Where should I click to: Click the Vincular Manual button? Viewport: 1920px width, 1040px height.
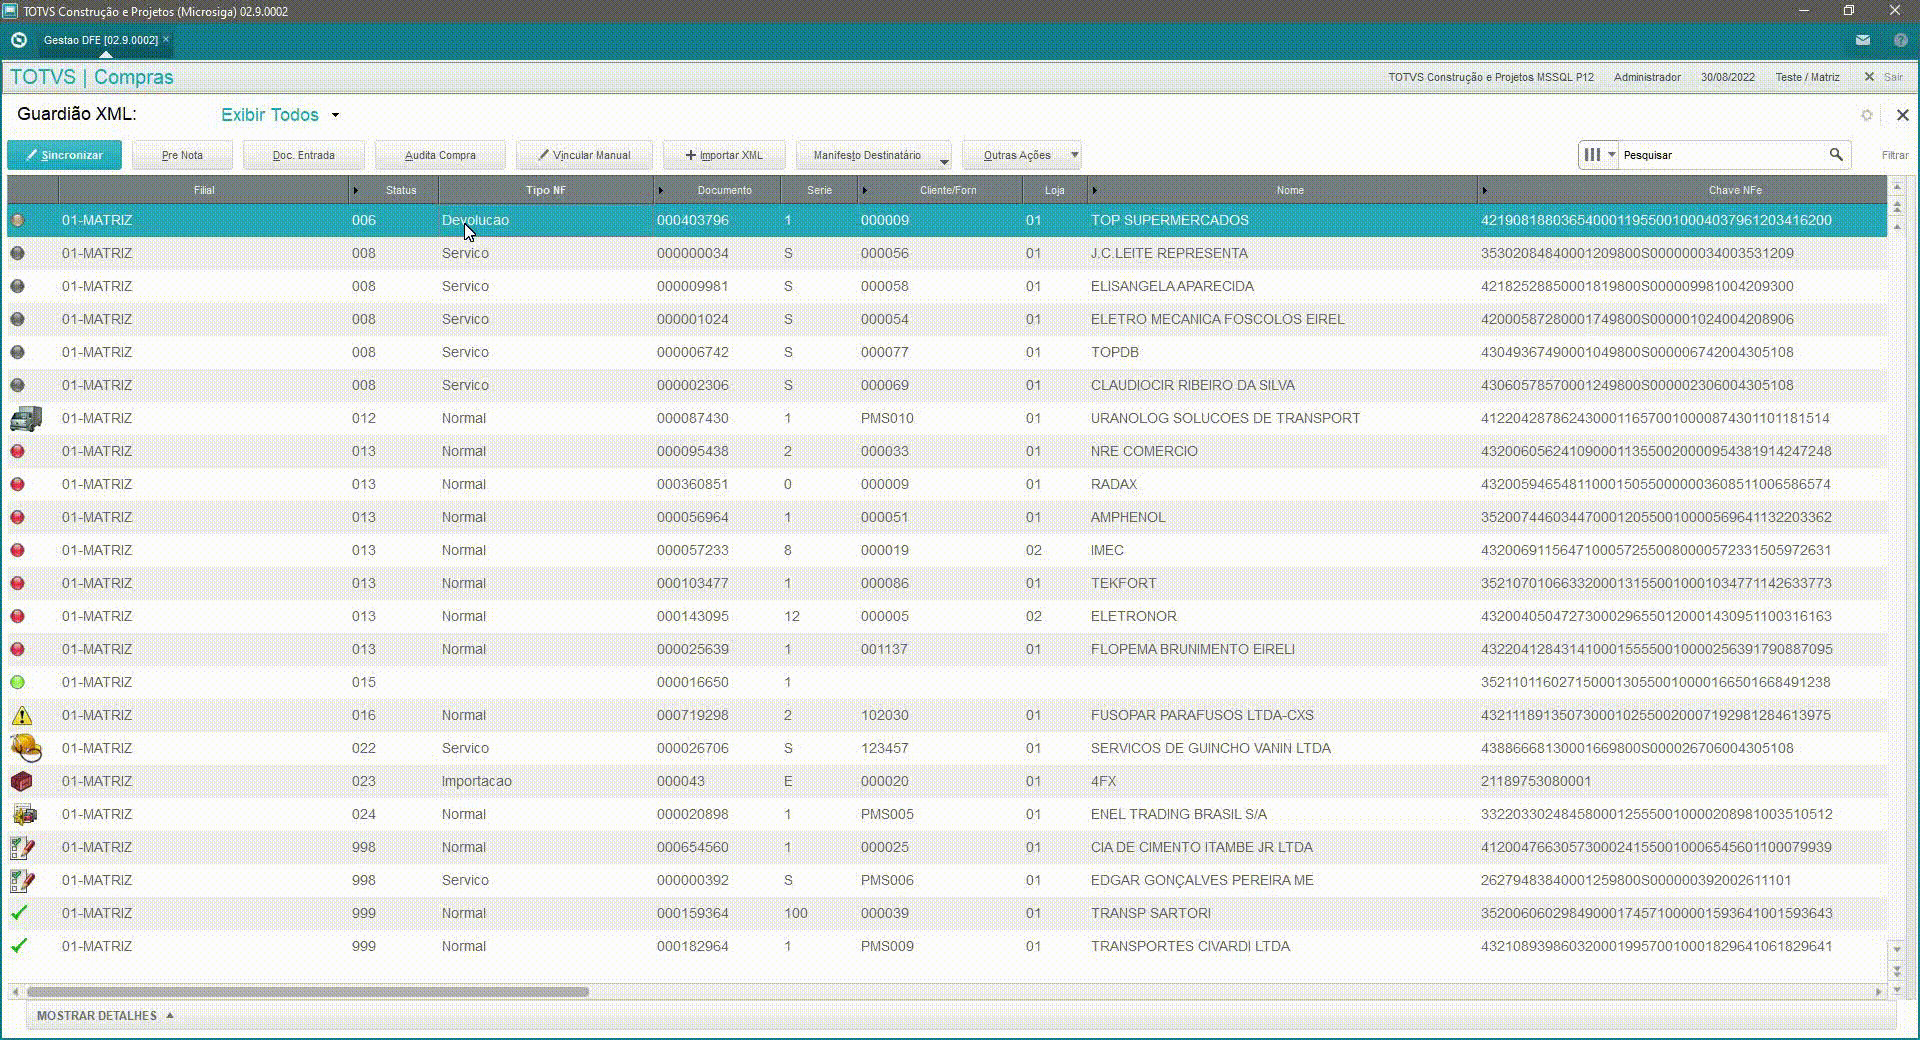[584, 155]
